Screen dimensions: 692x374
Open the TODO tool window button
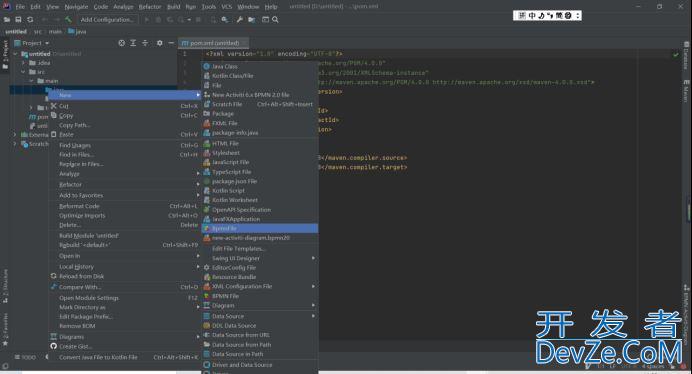[x=25, y=357]
